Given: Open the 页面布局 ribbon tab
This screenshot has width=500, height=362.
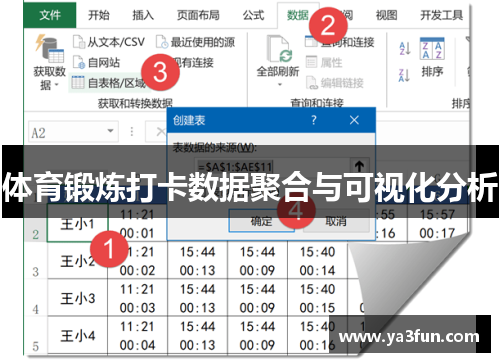Looking at the screenshot, I should [x=198, y=15].
